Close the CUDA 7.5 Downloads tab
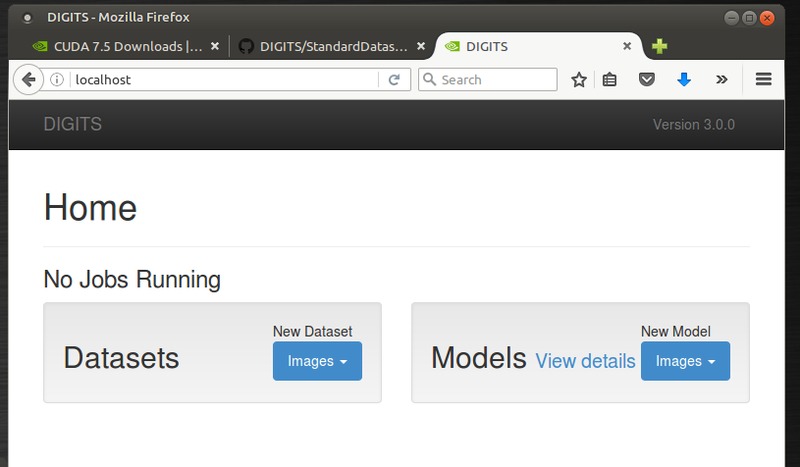Screen dimensions: 800x467 (214, 46)
